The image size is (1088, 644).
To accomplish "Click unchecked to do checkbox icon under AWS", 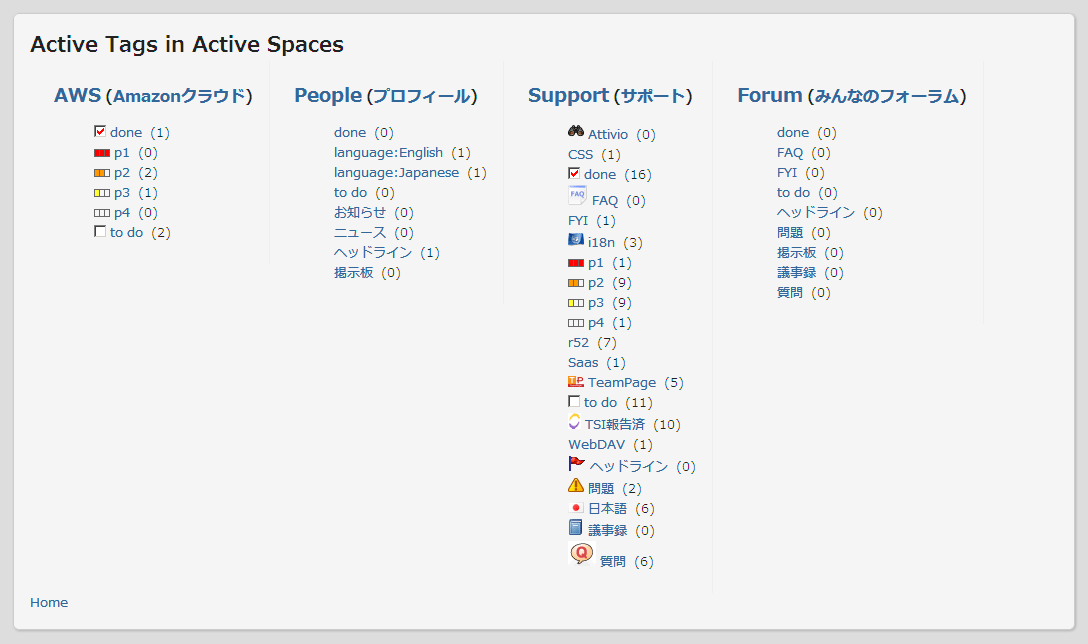I will click(x=100, y=231).
